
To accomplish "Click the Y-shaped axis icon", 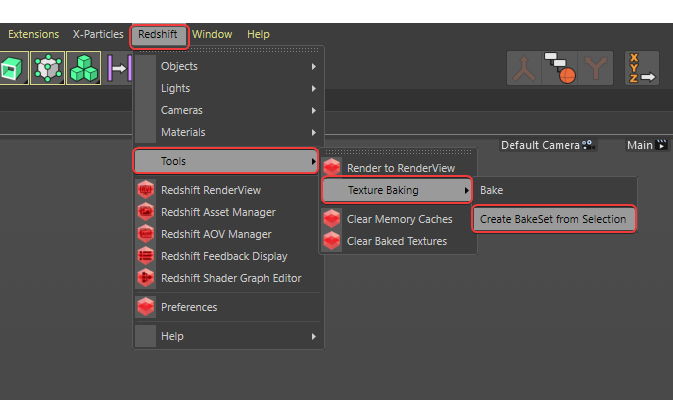I will click(595, 68).
